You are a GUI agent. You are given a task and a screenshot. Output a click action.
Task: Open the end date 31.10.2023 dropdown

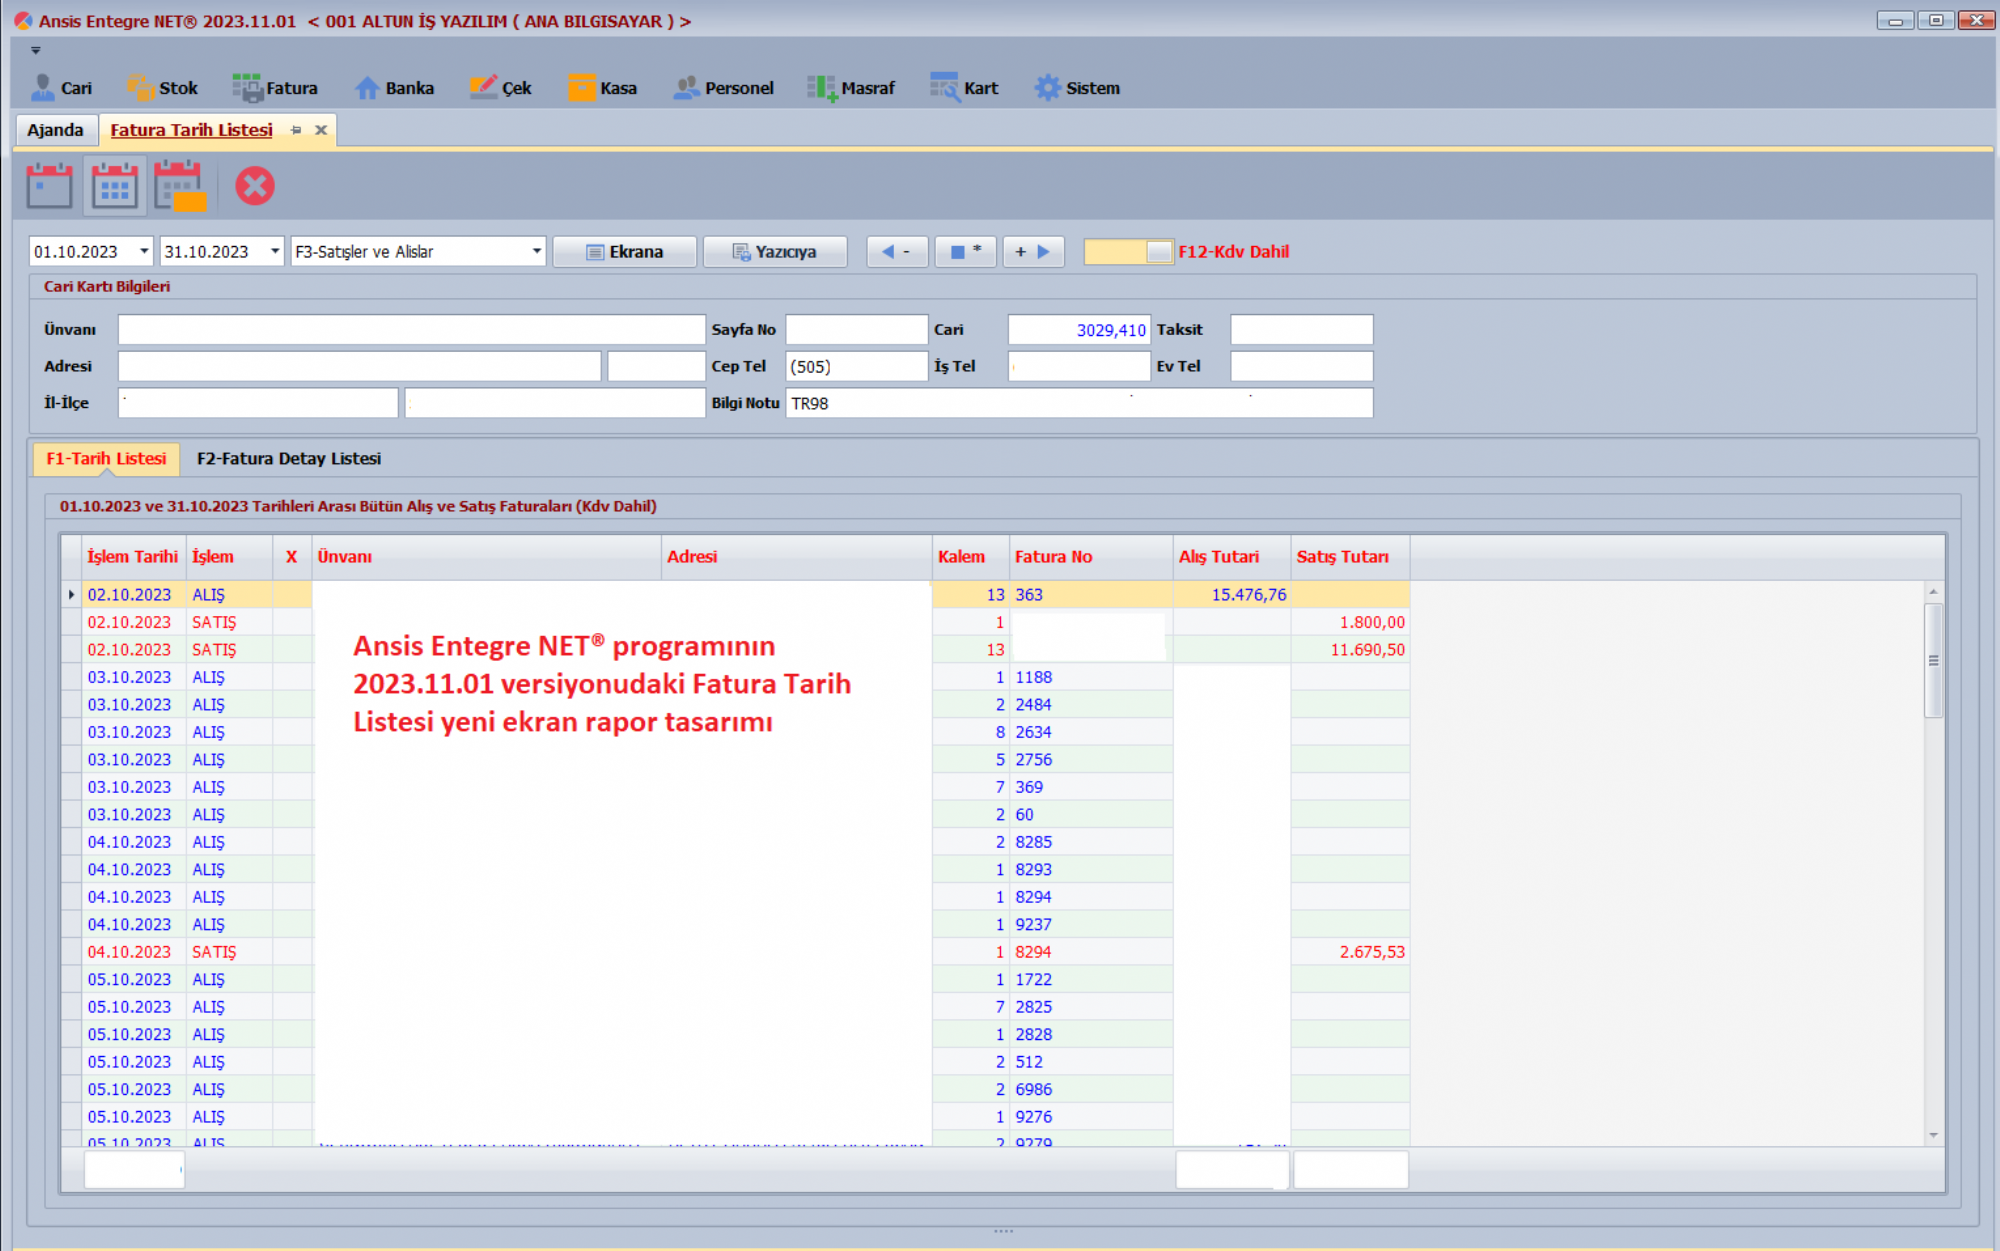275,251
